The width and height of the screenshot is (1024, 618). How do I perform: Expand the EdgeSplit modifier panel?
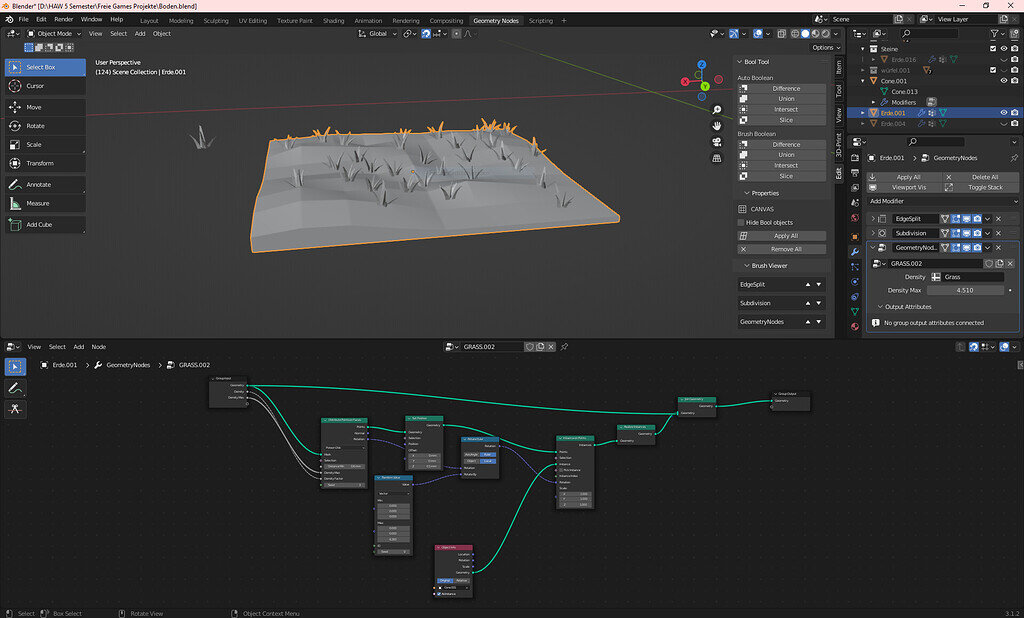click(874, 218)
